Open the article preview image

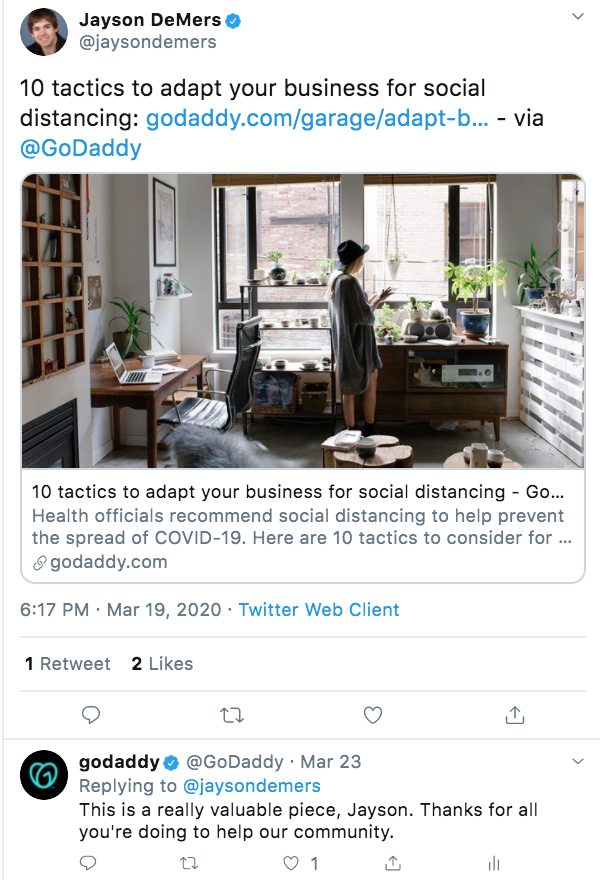tap(302, 321)
